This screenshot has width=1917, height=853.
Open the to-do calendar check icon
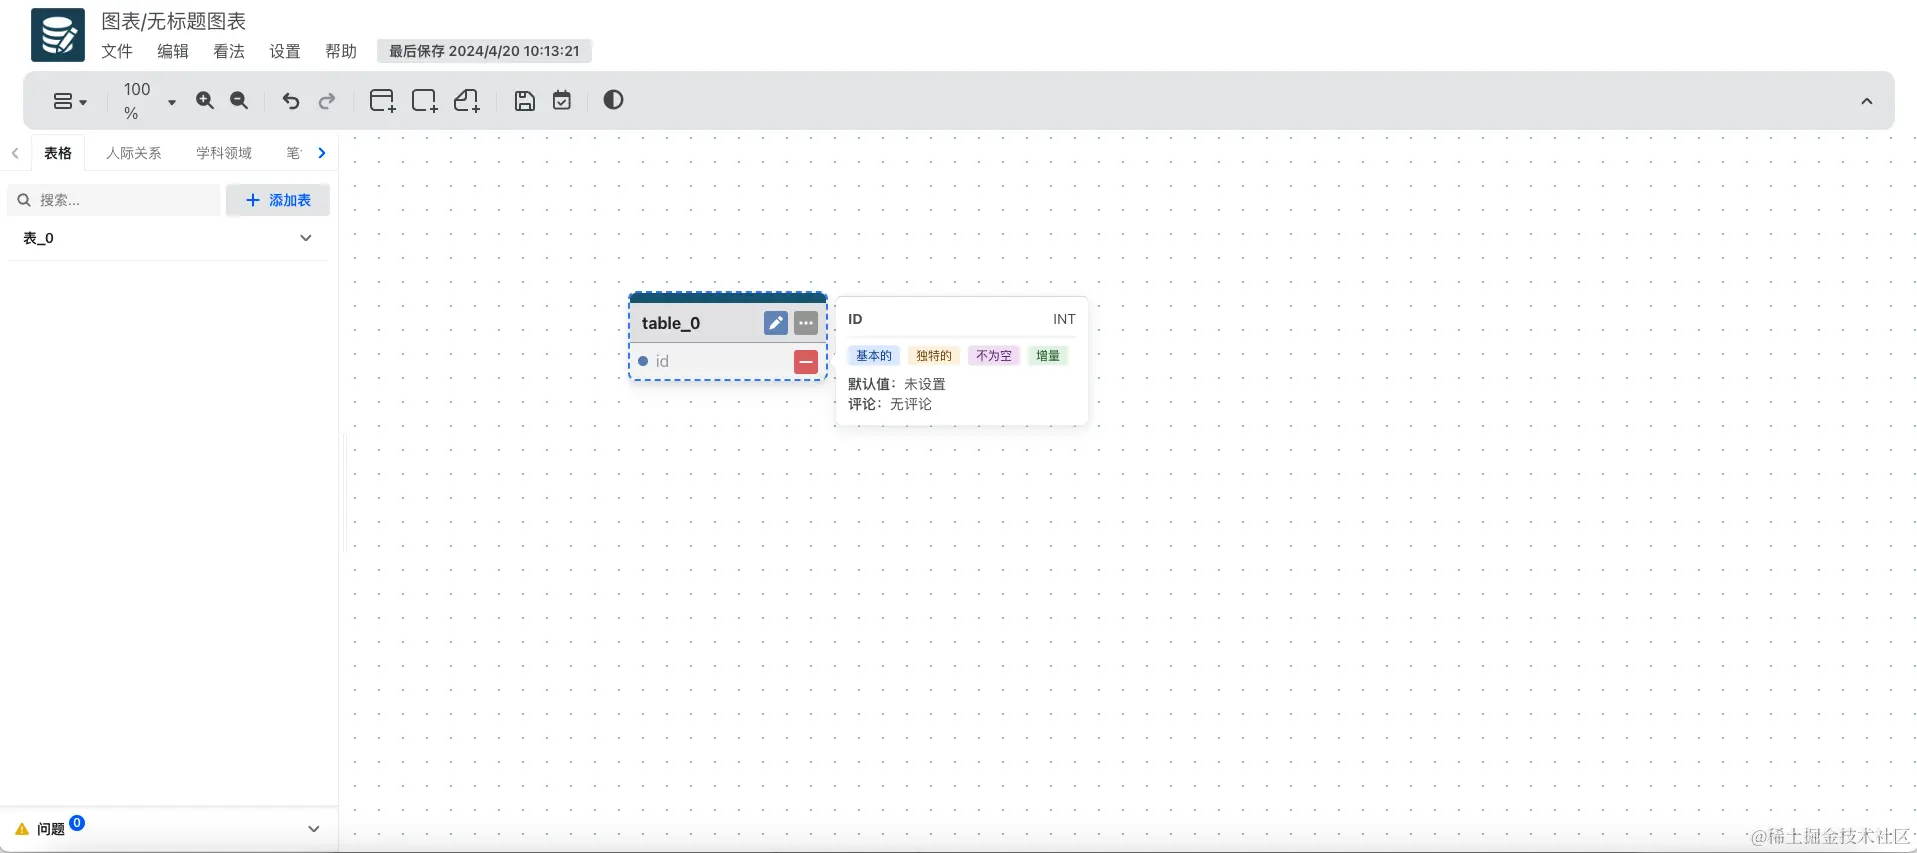coord(562,100)
